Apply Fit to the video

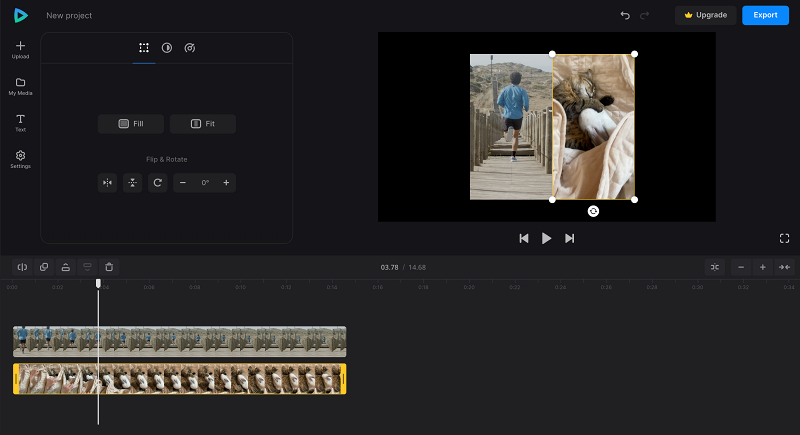(x=203, y=124)
